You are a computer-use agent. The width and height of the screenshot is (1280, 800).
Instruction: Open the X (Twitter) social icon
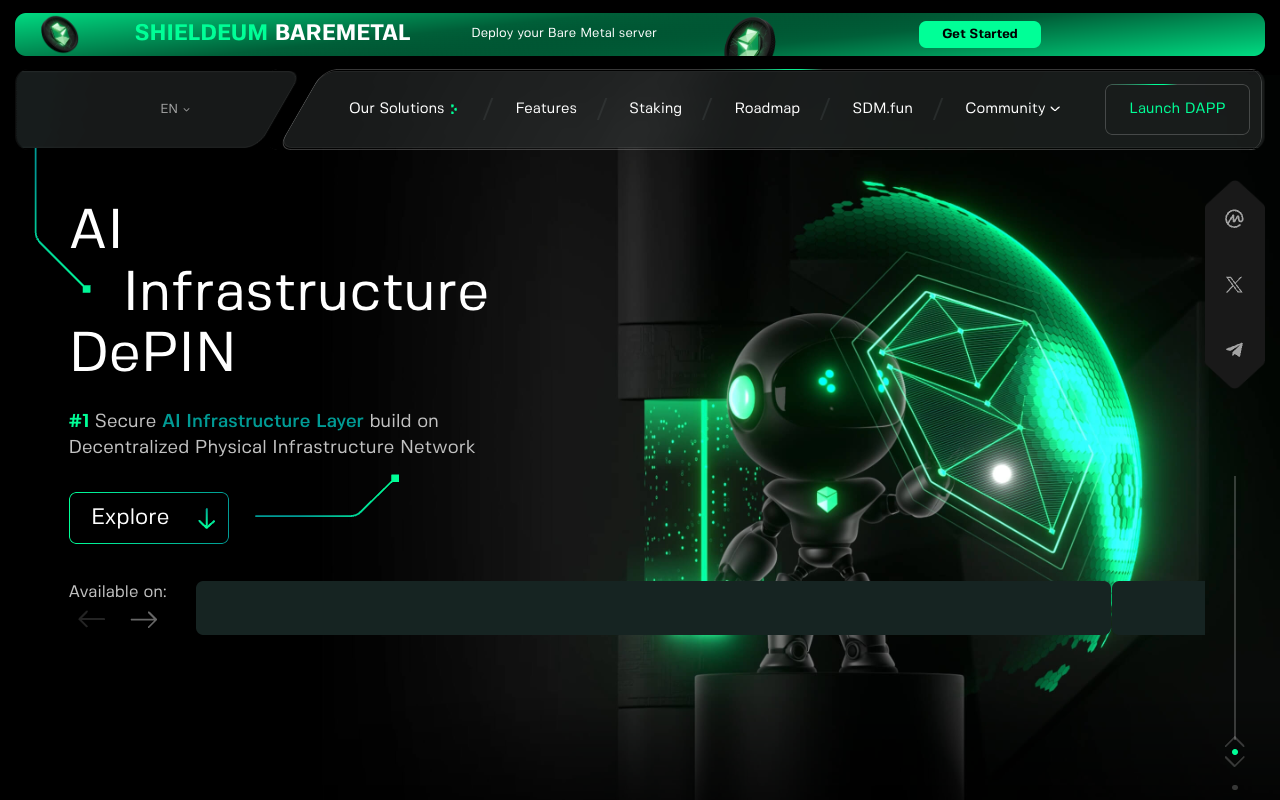pos(1234,285)
